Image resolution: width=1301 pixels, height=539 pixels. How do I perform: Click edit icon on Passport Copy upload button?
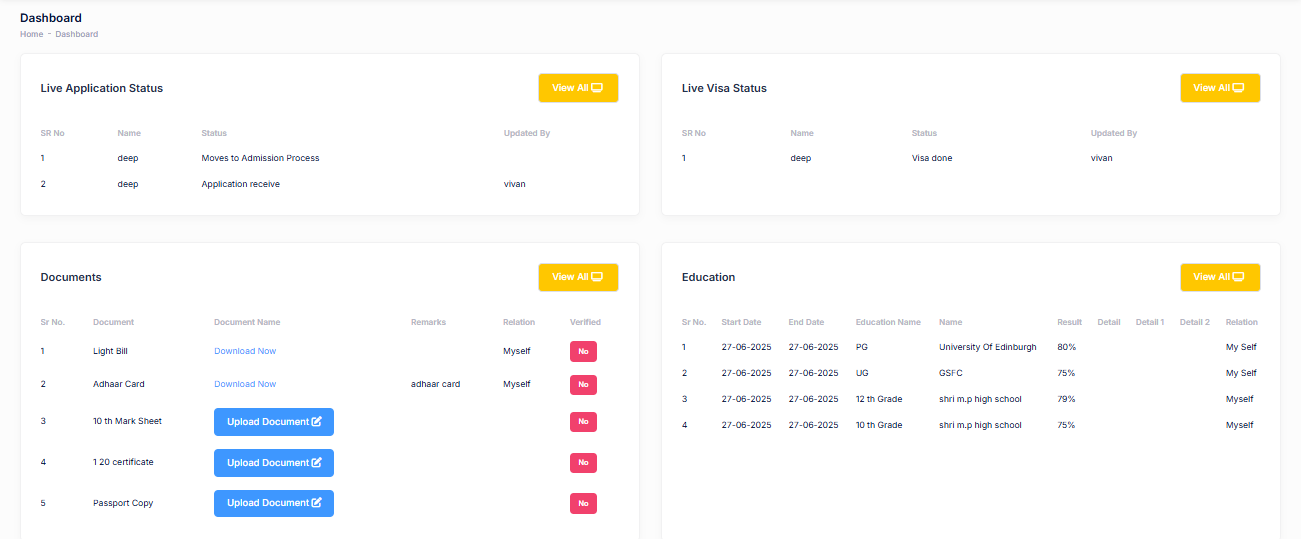click(317, 503)
